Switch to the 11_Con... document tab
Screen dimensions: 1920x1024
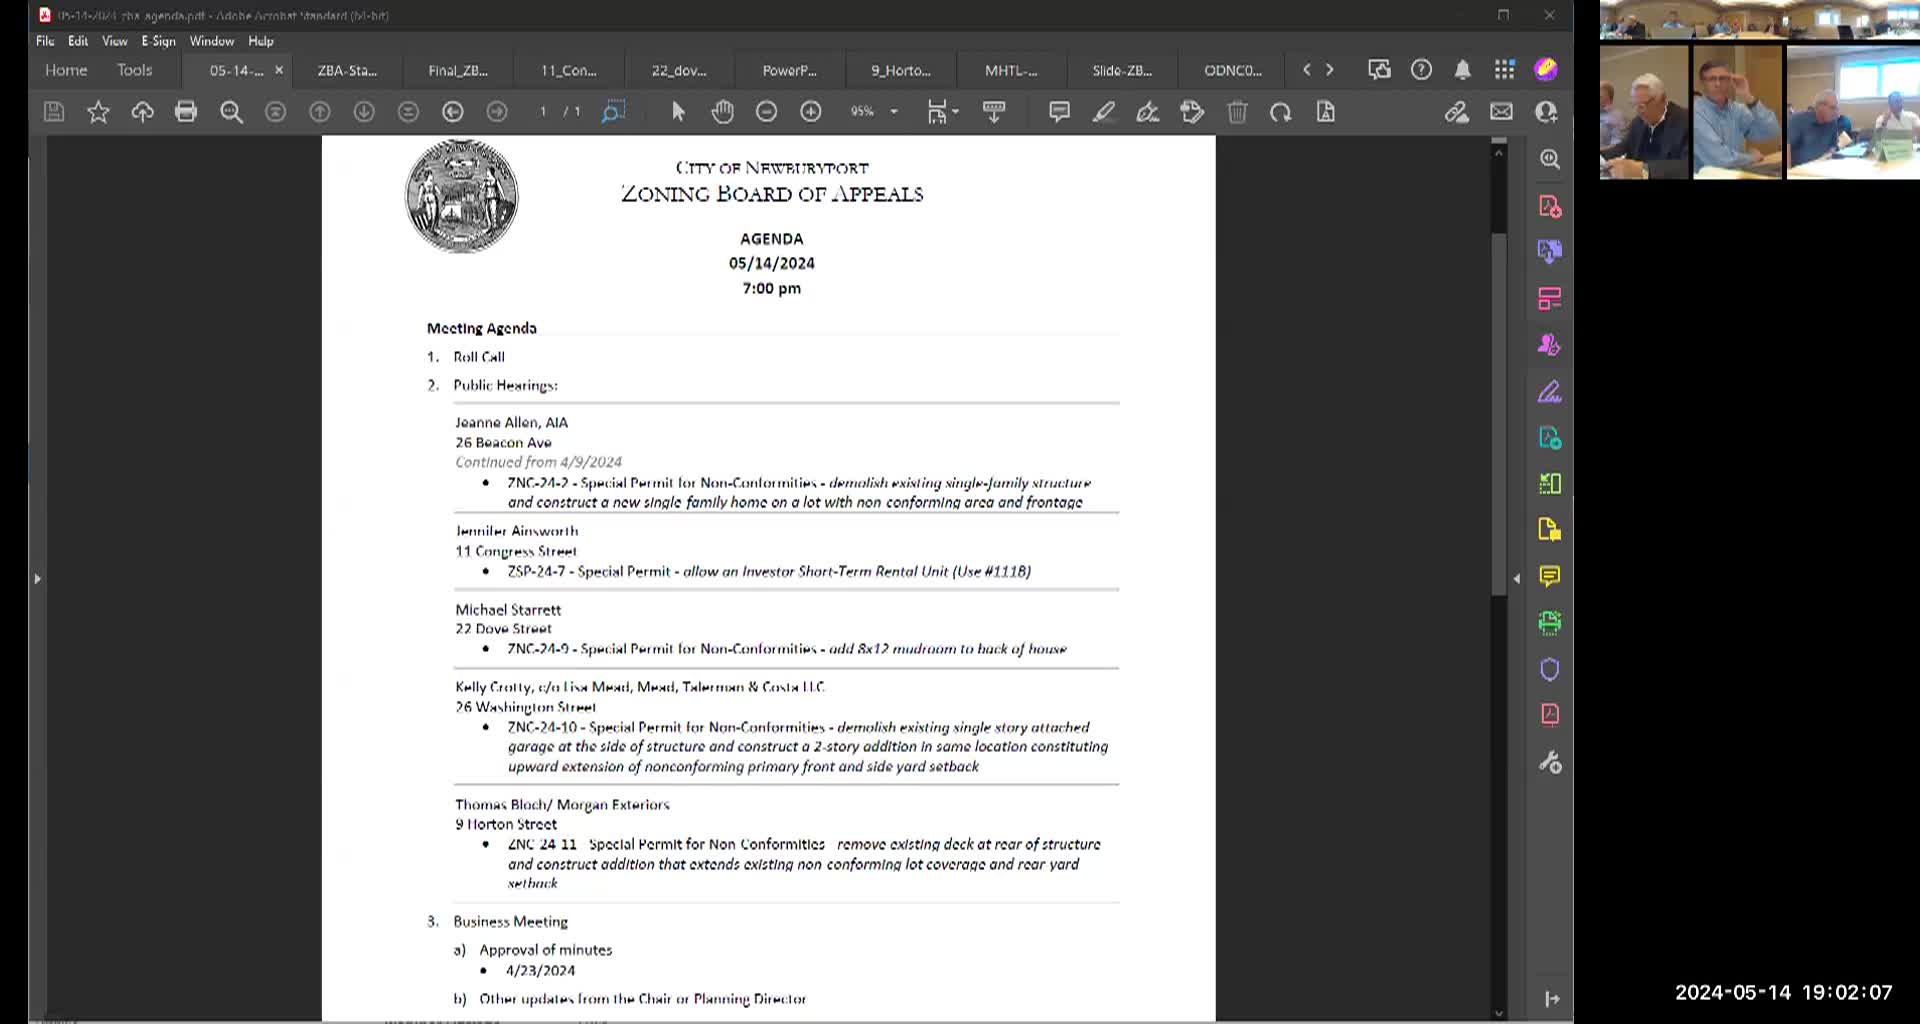tap(569, 71)
